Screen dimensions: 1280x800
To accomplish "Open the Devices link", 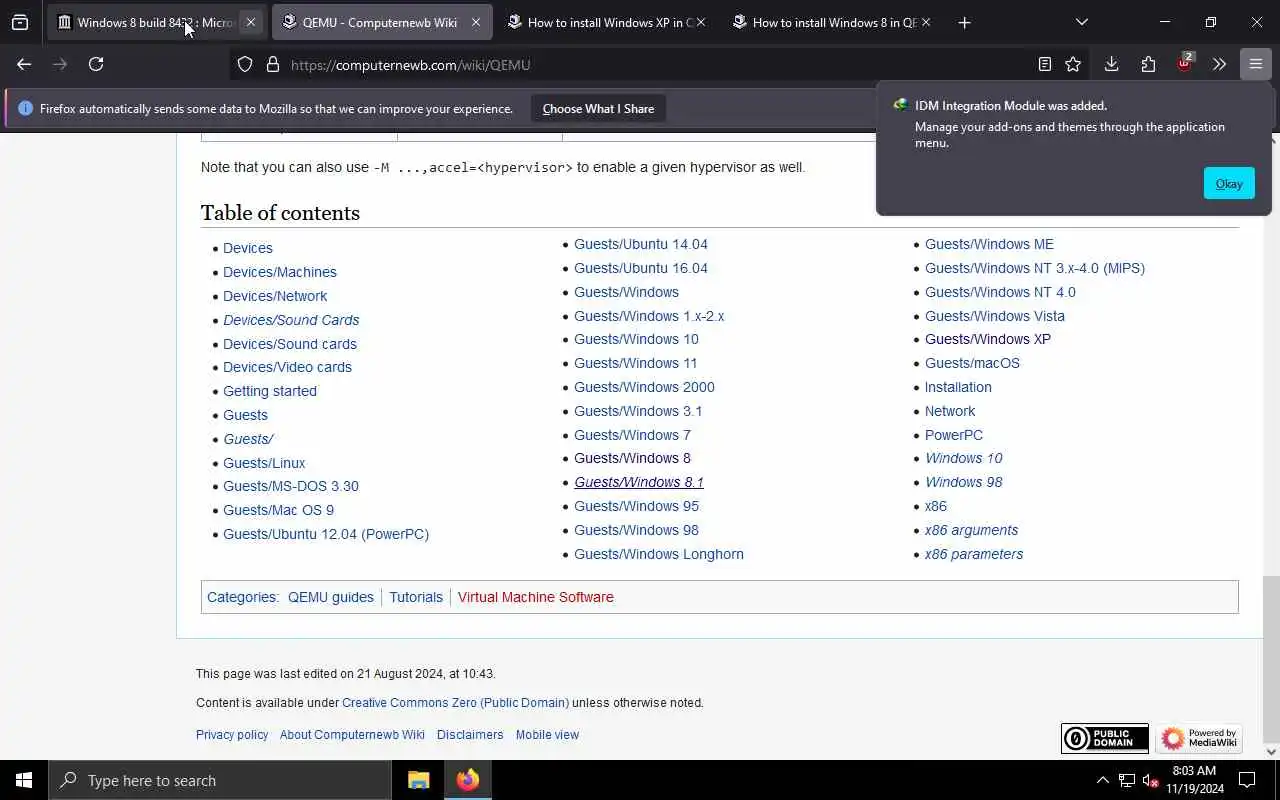I will (x=248, y=248).
